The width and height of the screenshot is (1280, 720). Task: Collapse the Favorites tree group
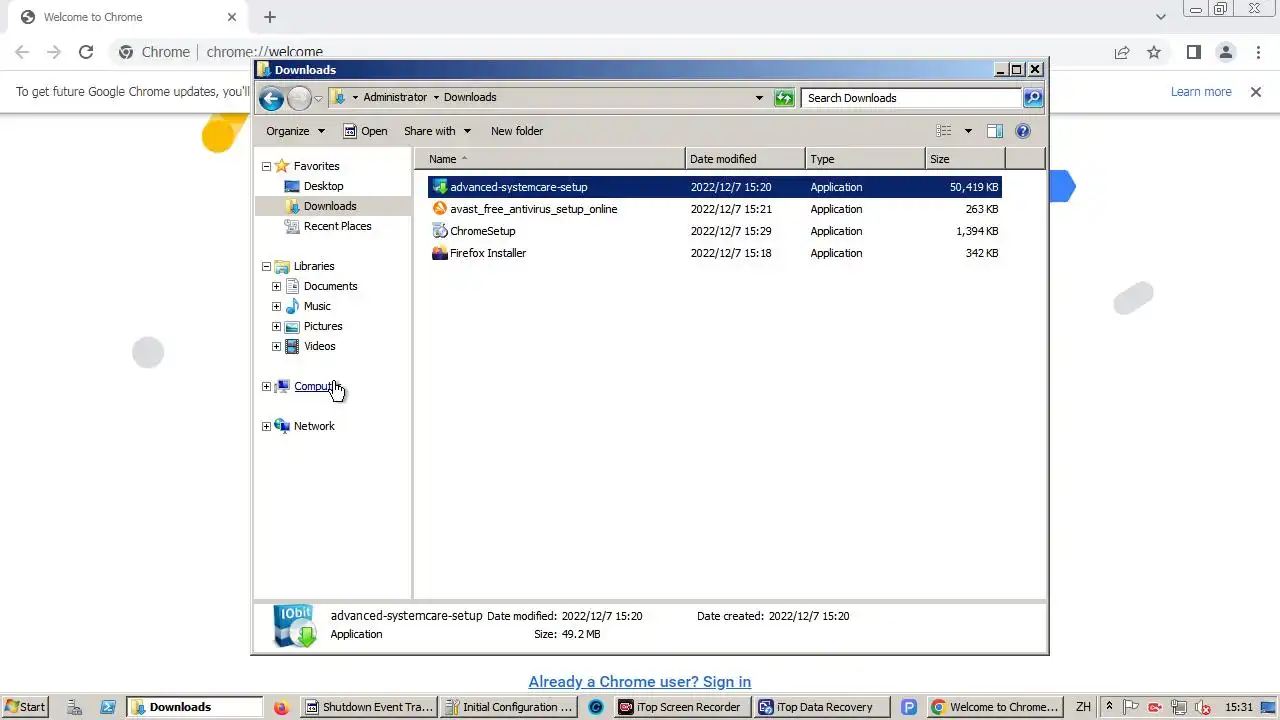(x=267, y=166)
